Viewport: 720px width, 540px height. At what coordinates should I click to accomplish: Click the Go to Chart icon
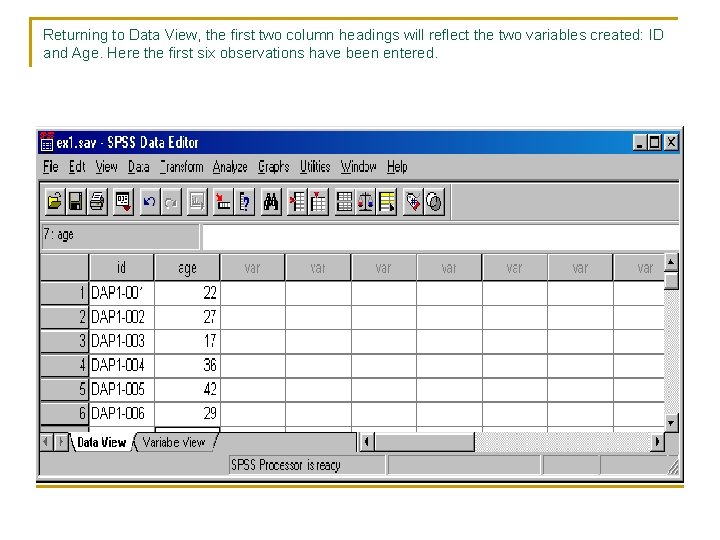coord(197,202)
